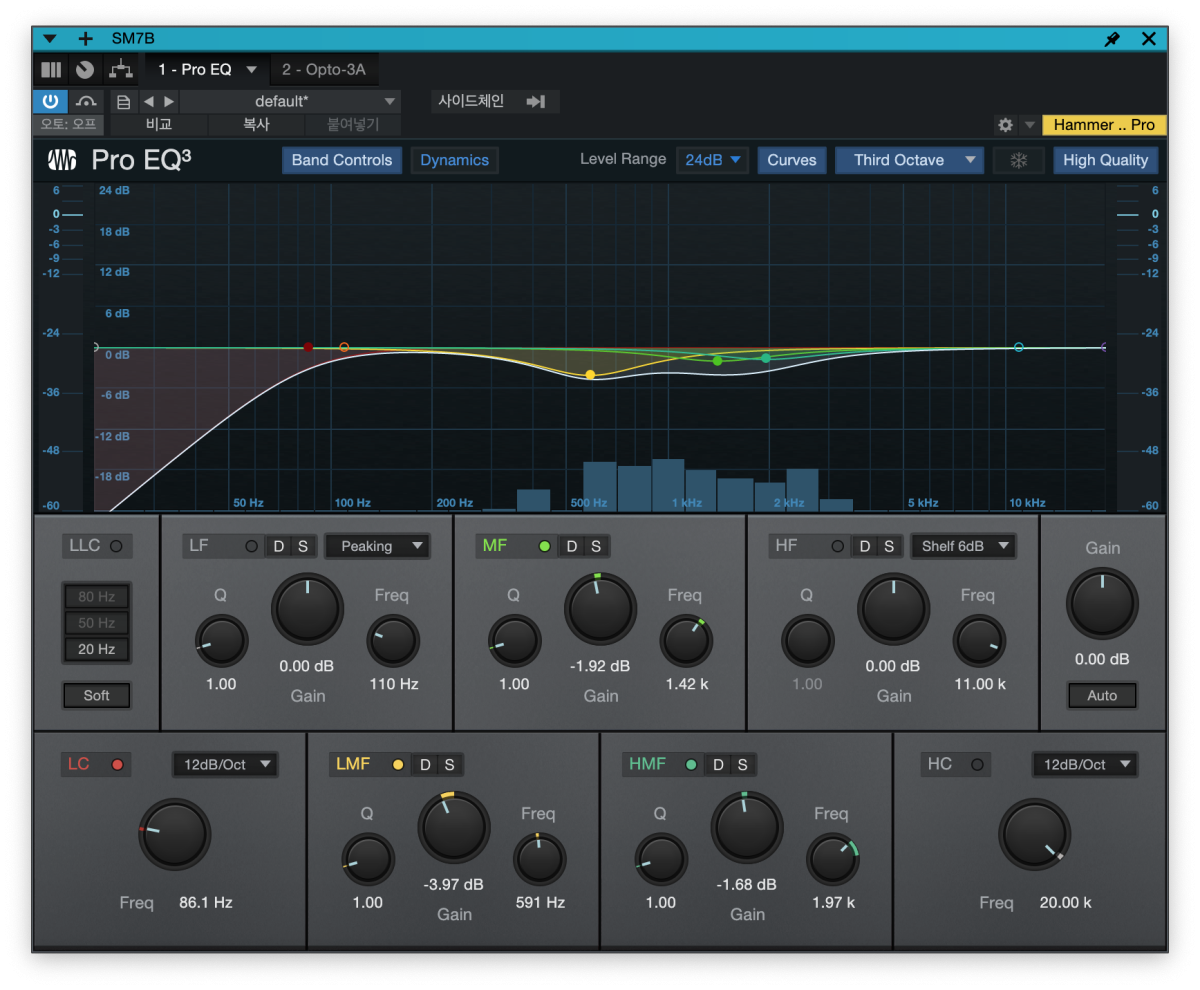Screen dimensions: 1200x990
Task: Open the routing view icon
Action: pos(120,70)
